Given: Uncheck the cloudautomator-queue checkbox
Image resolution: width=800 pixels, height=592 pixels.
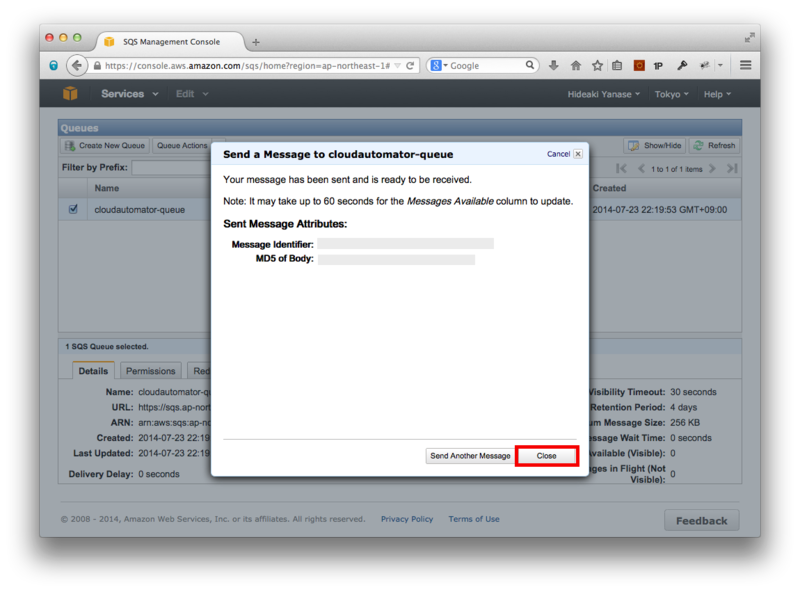Looking at the screenshot, I should pyautogui.click(x=73, y=209).
